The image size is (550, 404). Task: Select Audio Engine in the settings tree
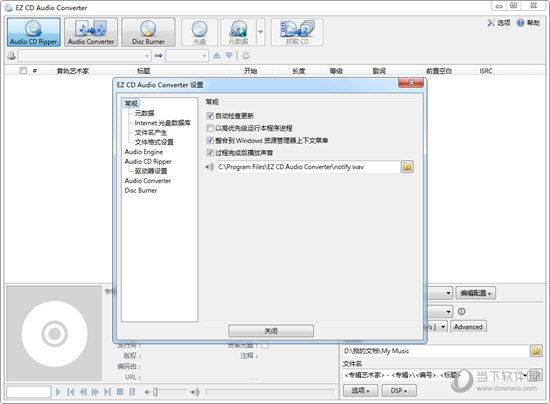[x=144, y=152]
